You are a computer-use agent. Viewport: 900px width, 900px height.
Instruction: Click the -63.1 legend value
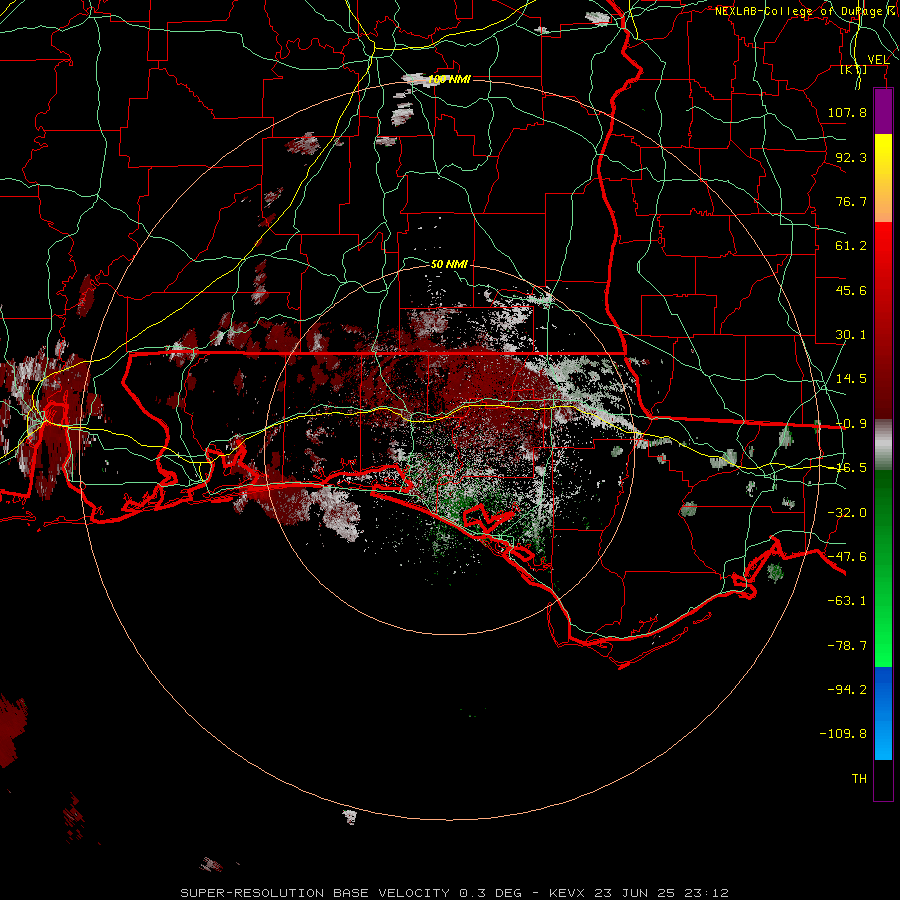[847, 601]
